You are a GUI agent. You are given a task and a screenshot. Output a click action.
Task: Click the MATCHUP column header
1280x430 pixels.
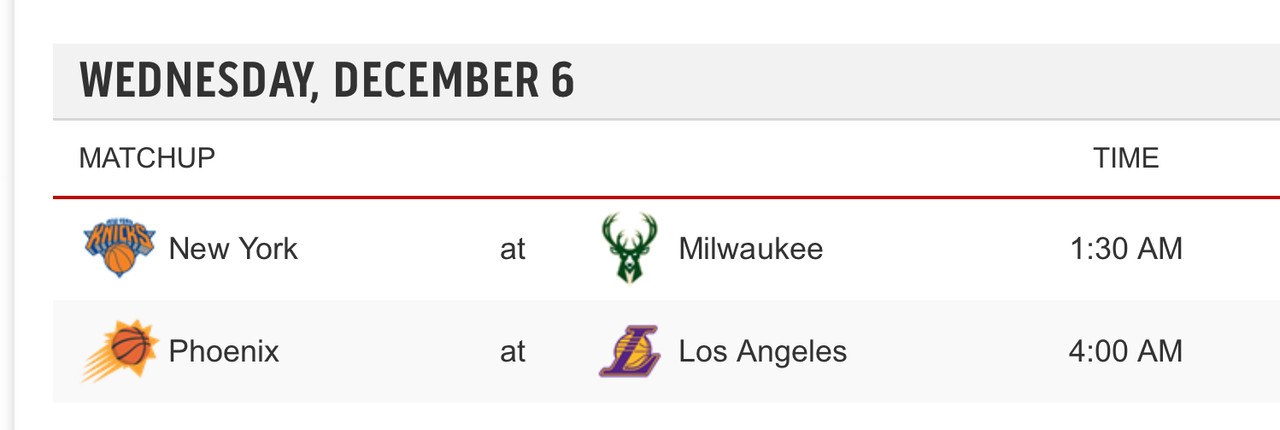(x=147, y=158)
